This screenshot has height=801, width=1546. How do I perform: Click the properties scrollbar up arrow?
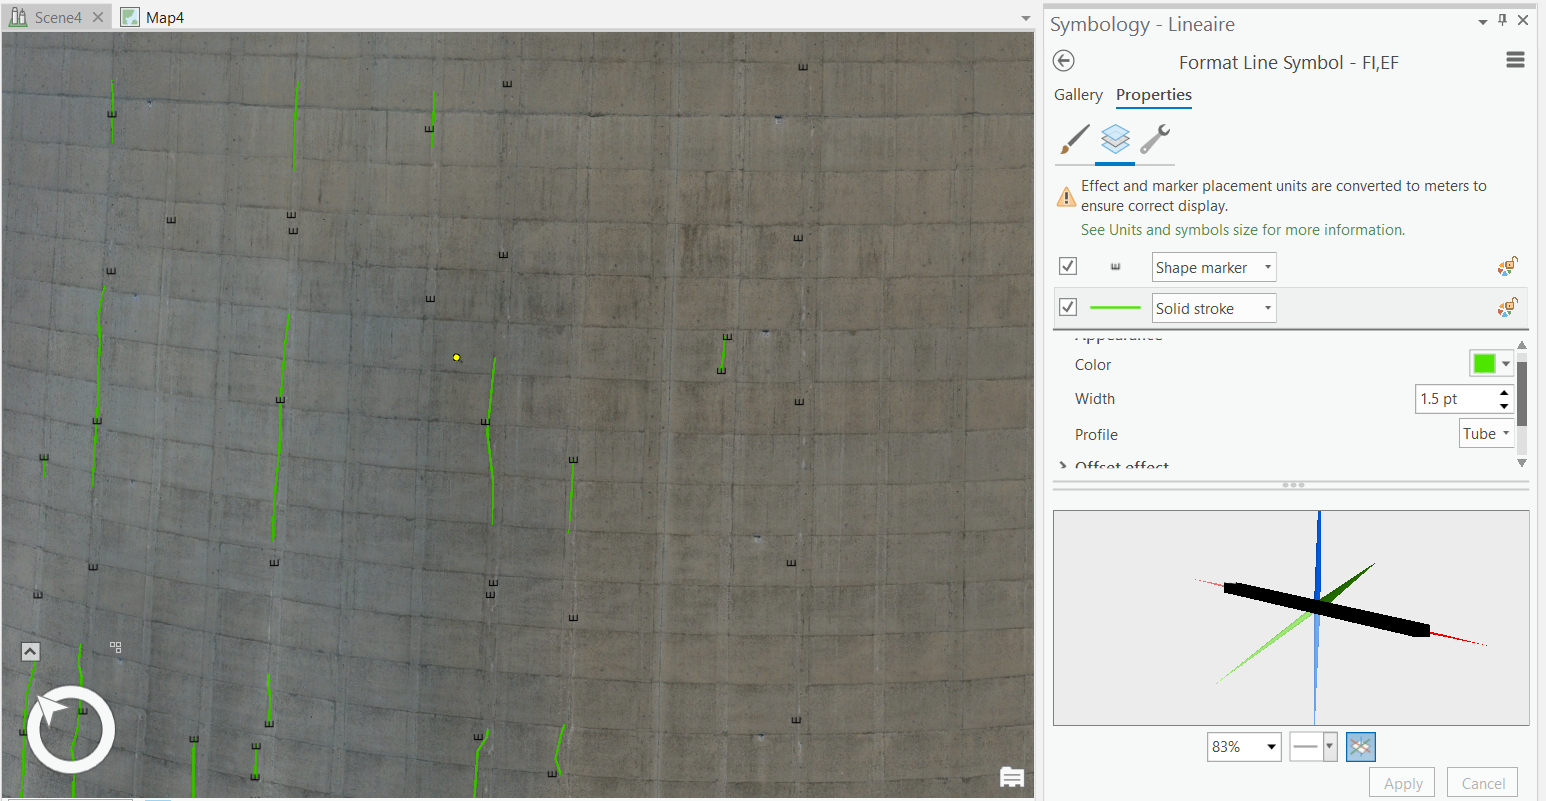(1522, 346)
